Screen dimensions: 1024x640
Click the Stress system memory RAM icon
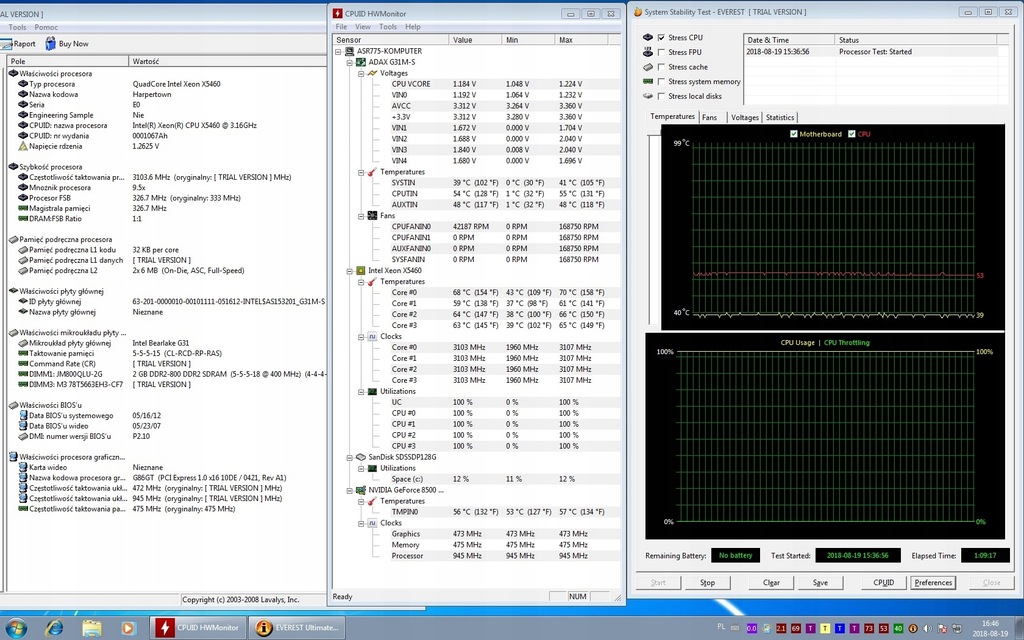click(x=648, y=82)
